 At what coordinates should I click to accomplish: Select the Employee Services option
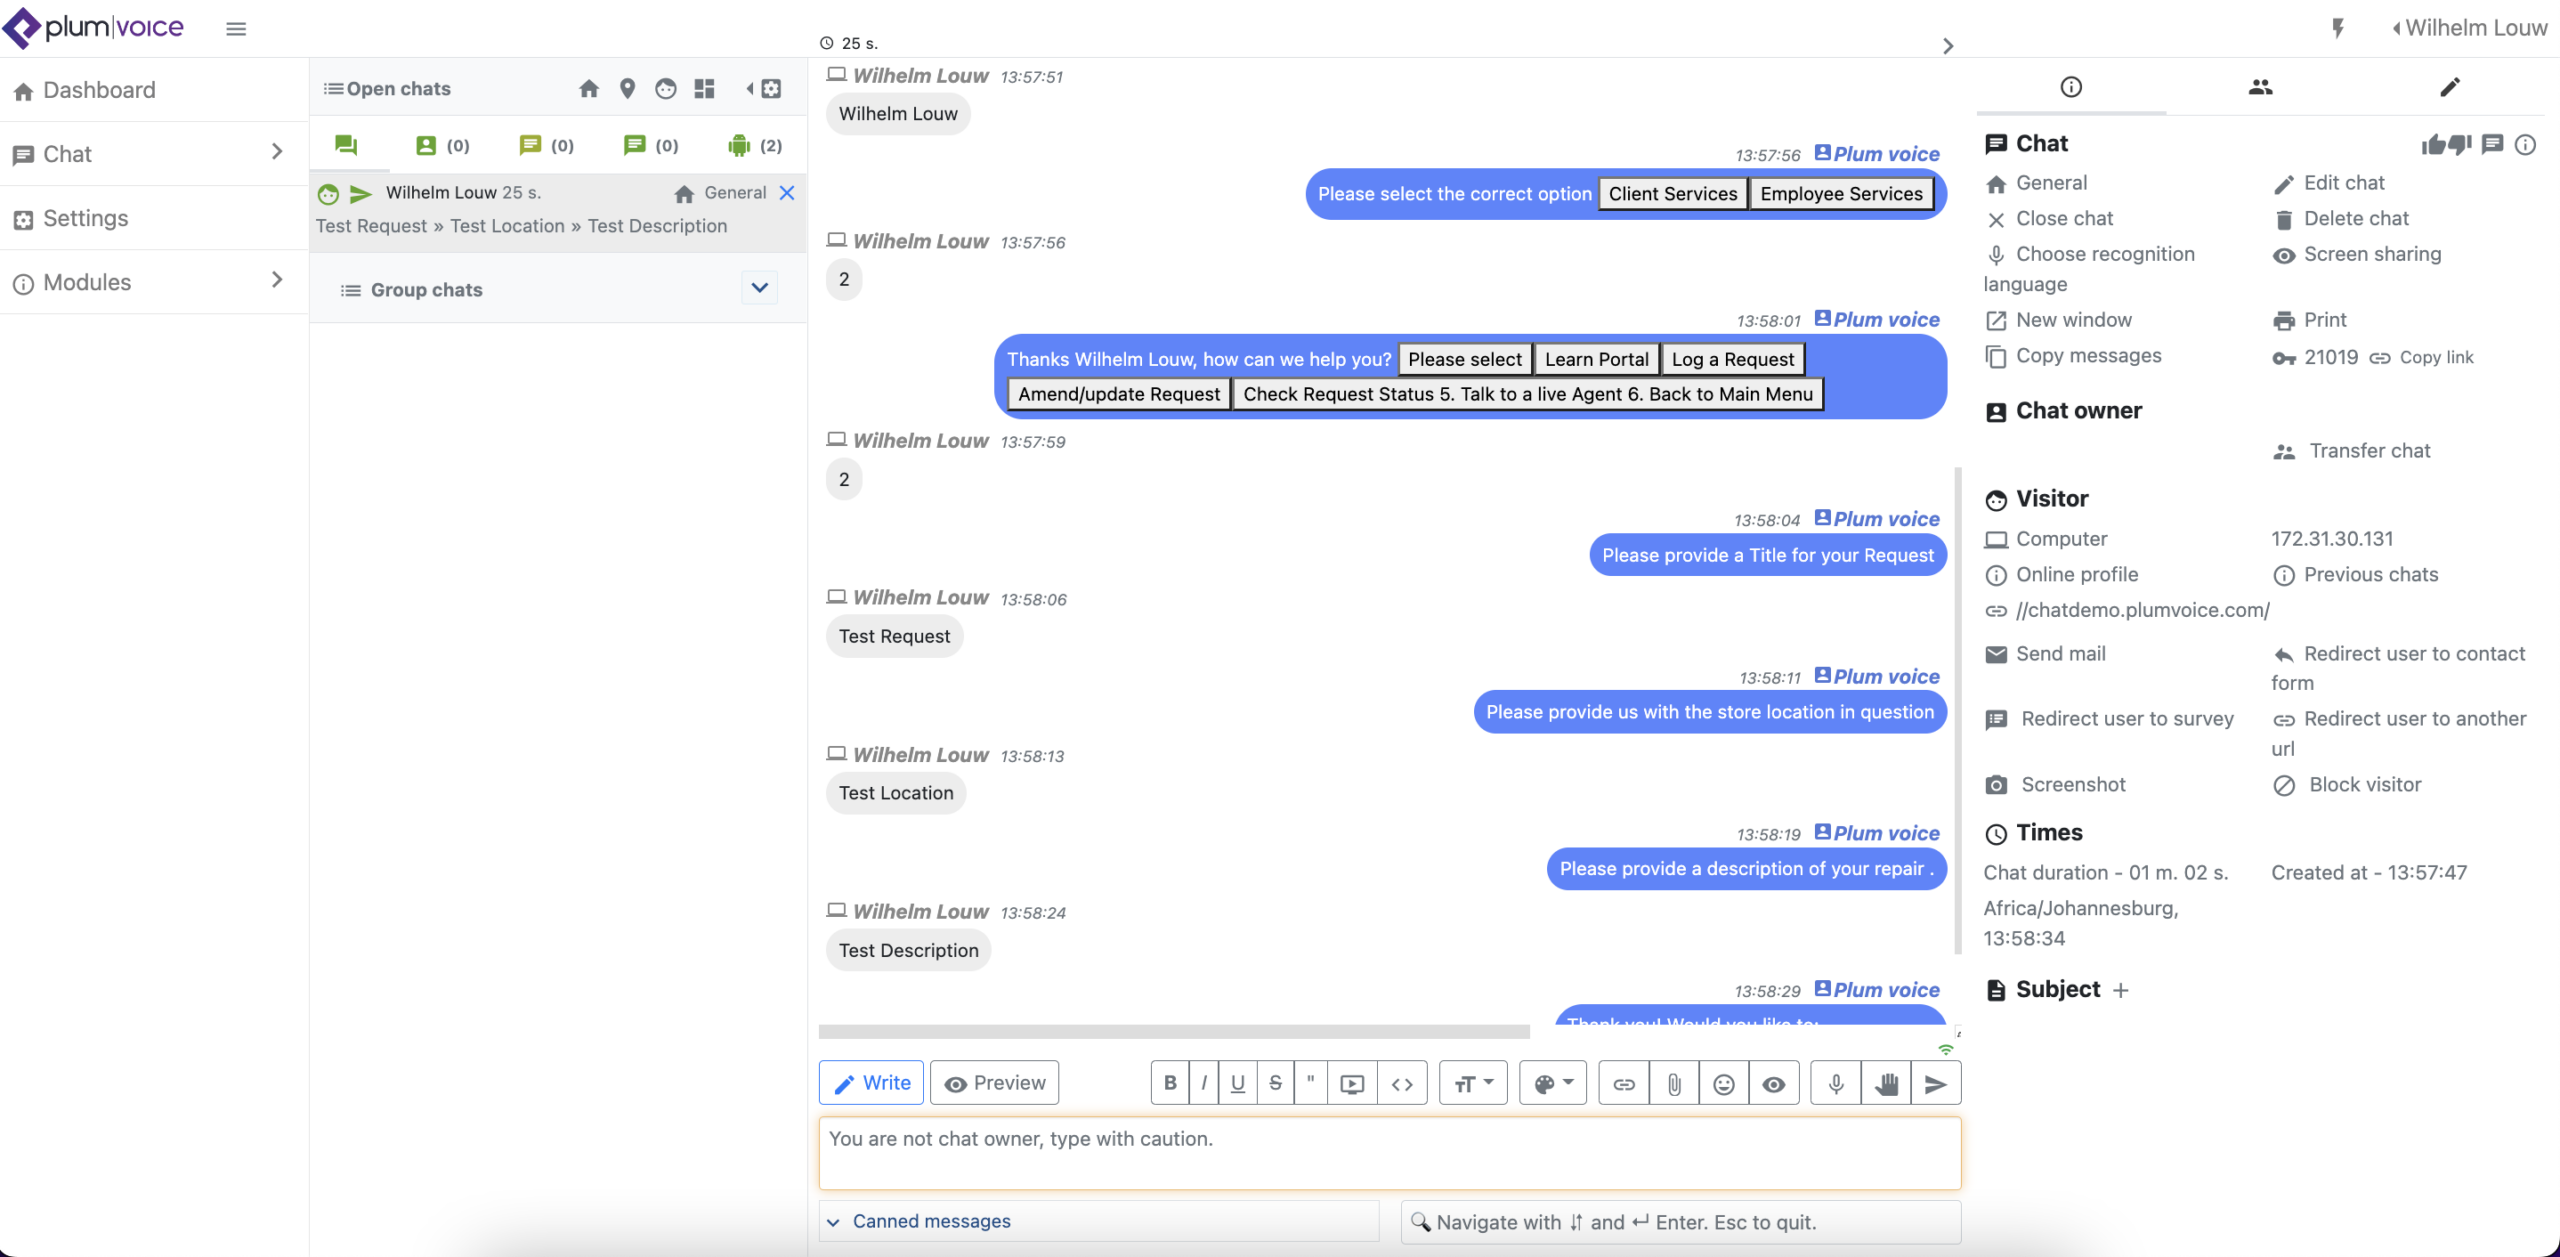point(1842,194)
